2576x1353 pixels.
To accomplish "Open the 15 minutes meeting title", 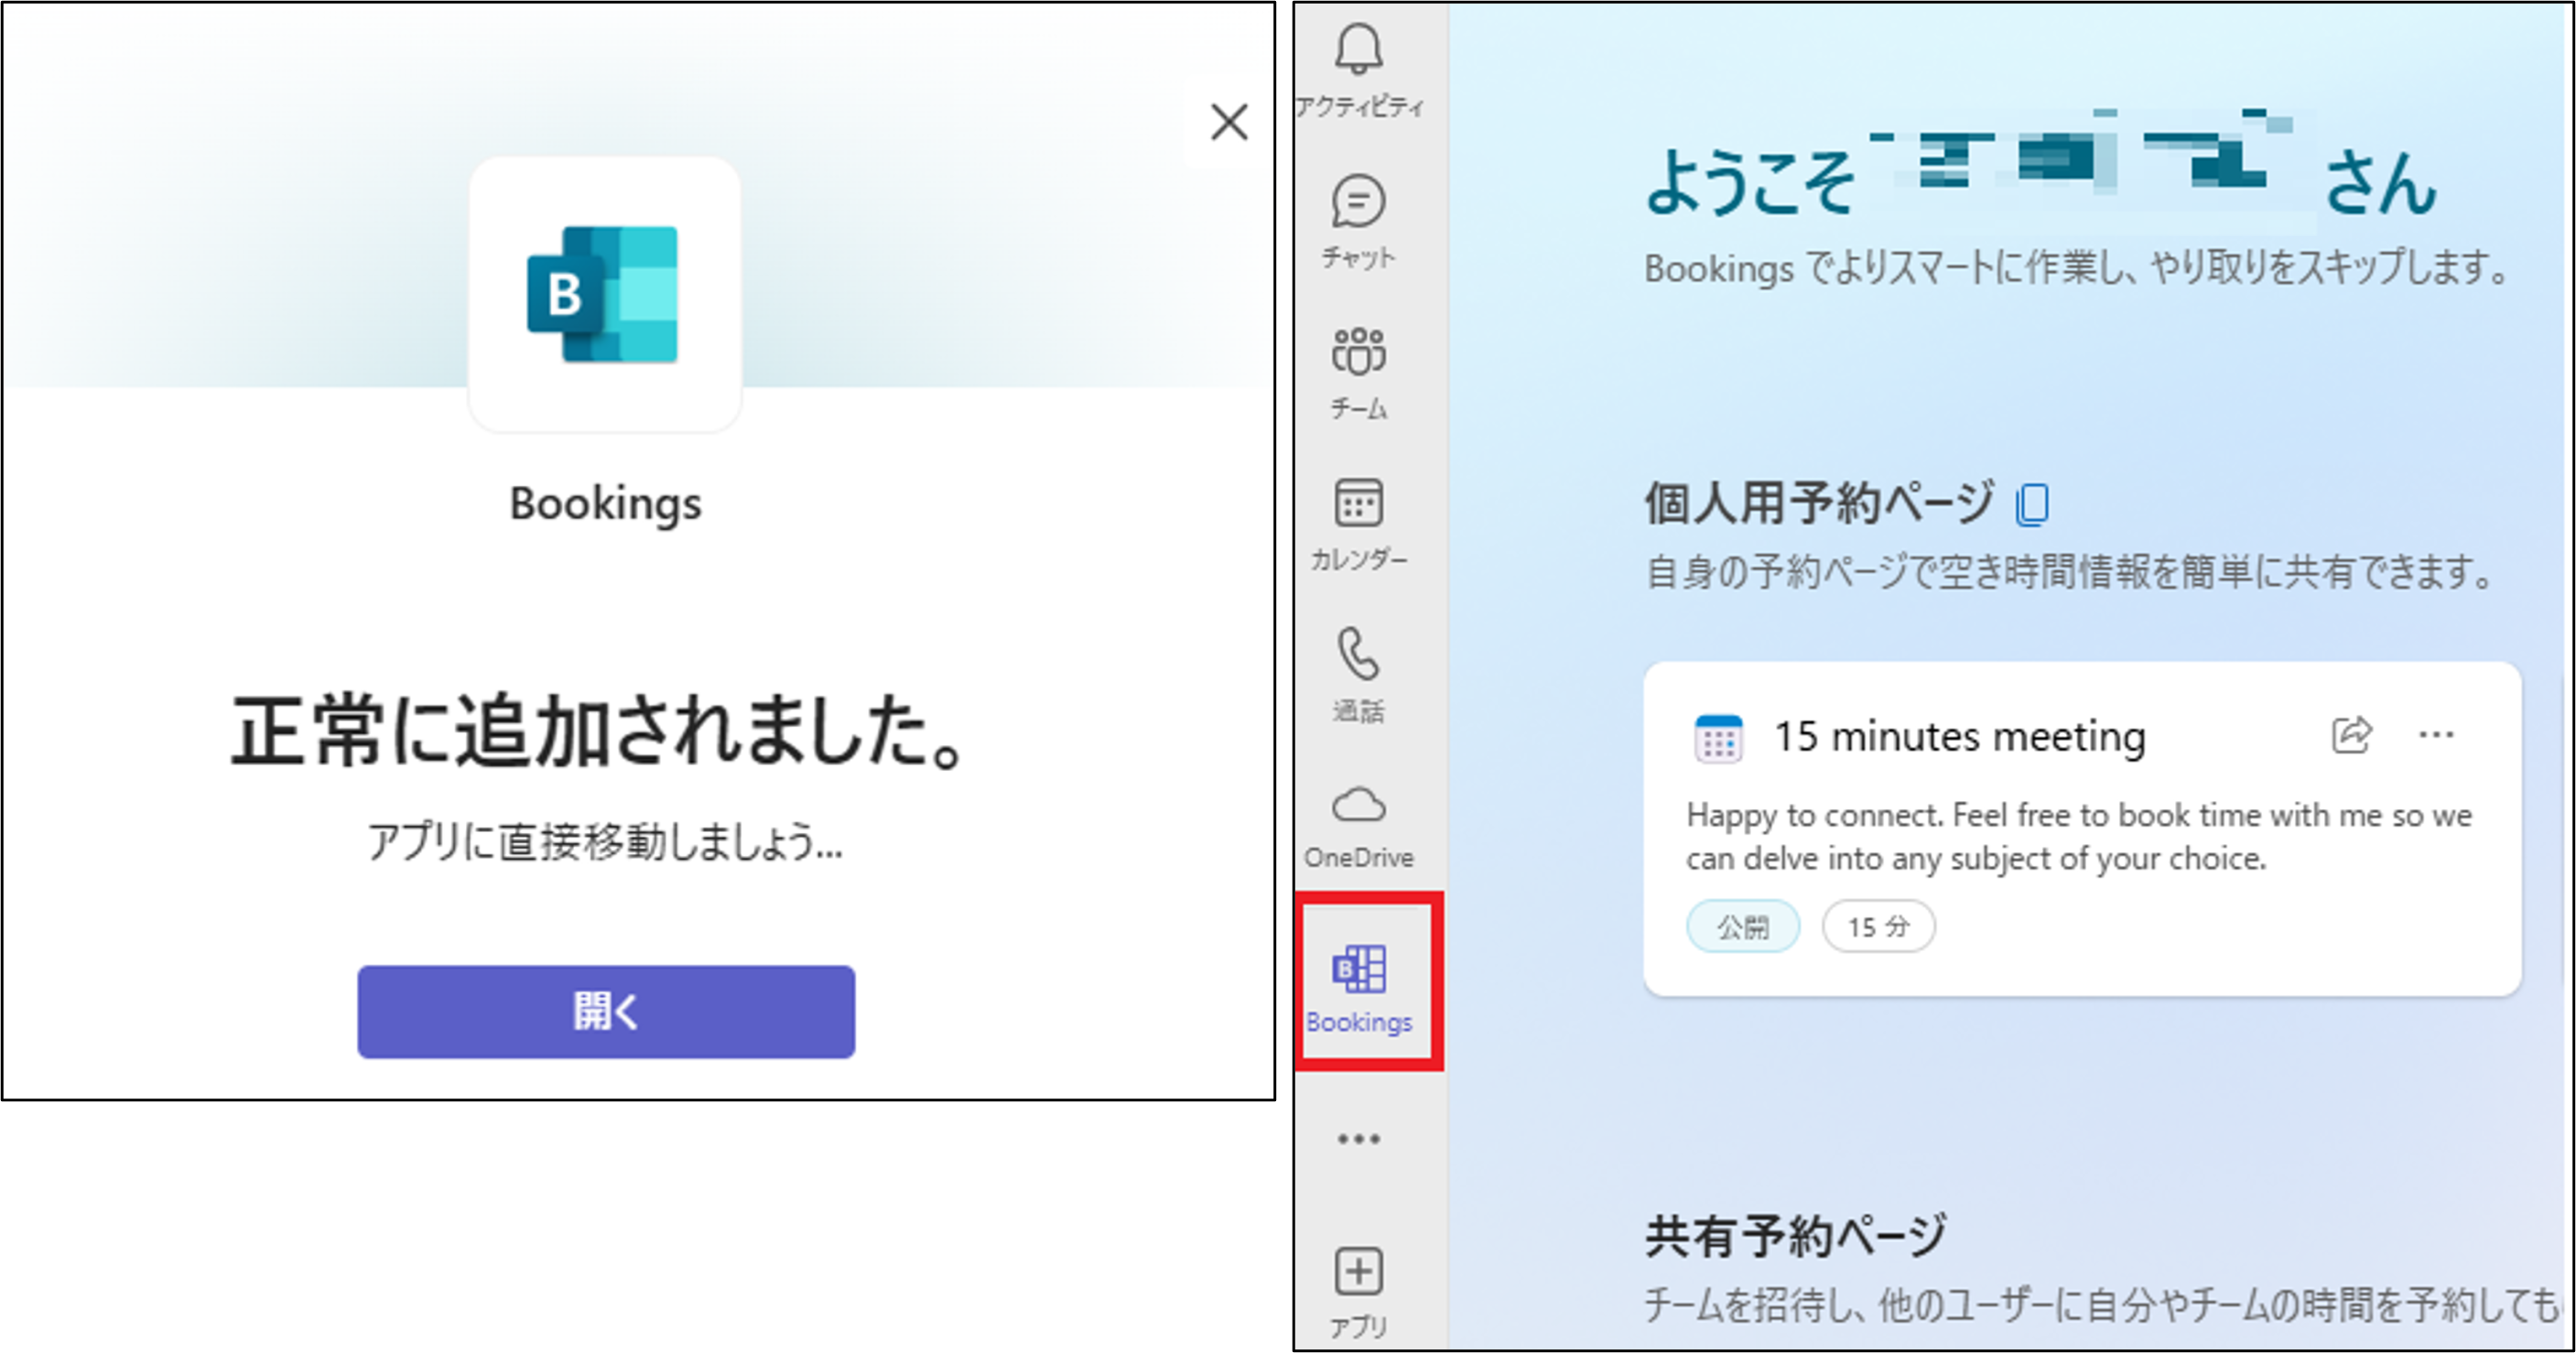I will [1960, 737].
